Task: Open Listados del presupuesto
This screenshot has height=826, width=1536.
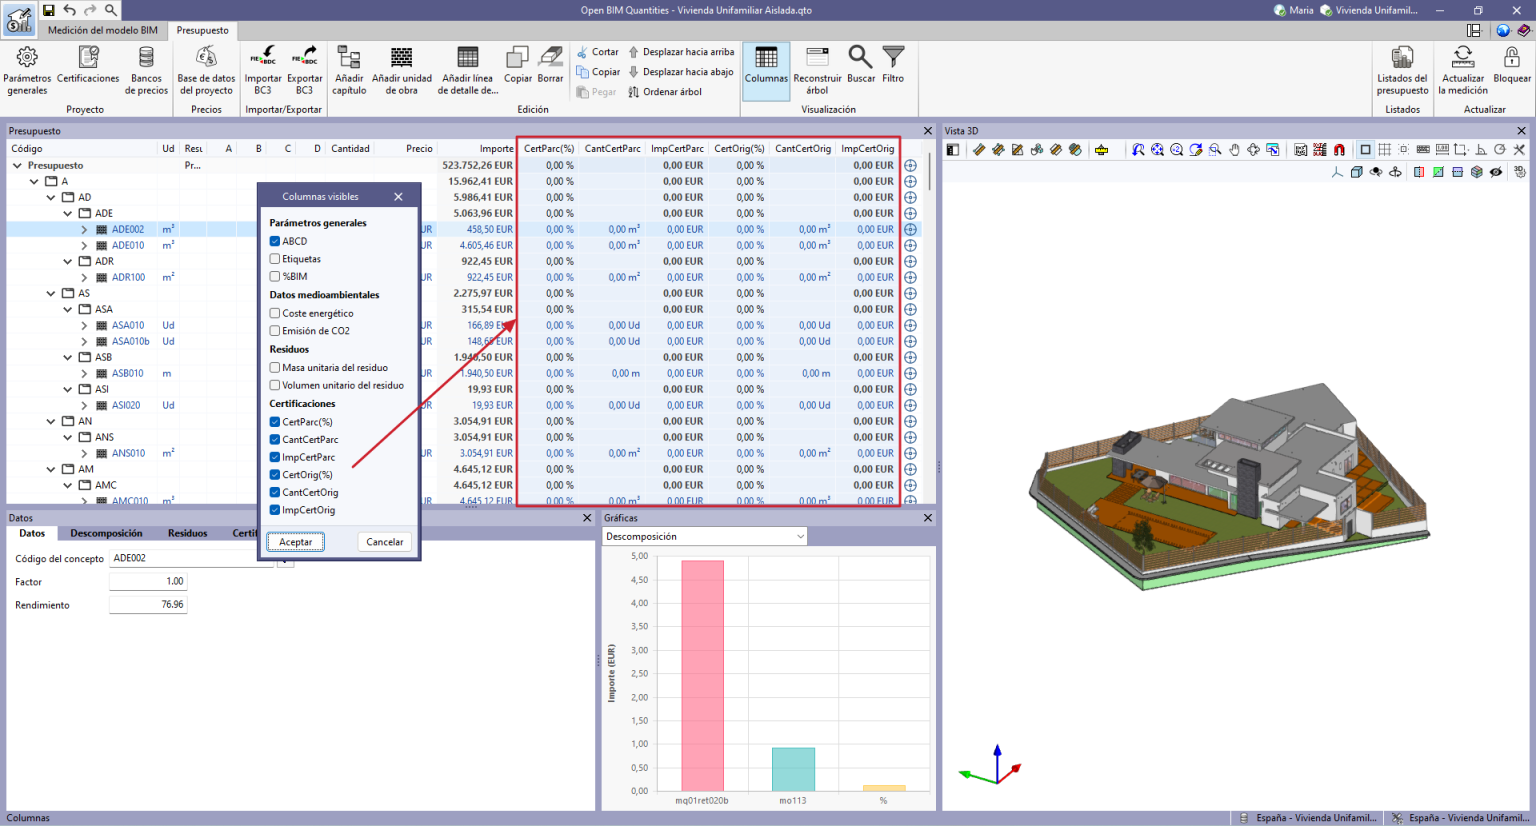Action: tap(1402, 70)
